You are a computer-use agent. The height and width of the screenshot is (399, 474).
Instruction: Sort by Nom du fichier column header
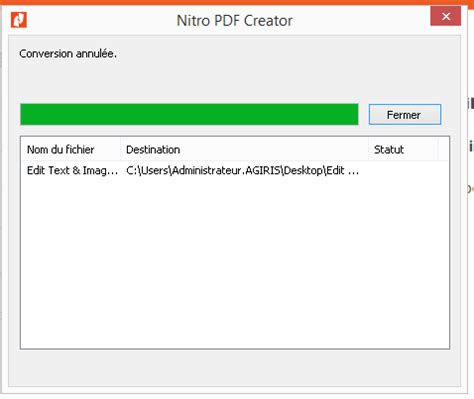[x=70, y=150]
